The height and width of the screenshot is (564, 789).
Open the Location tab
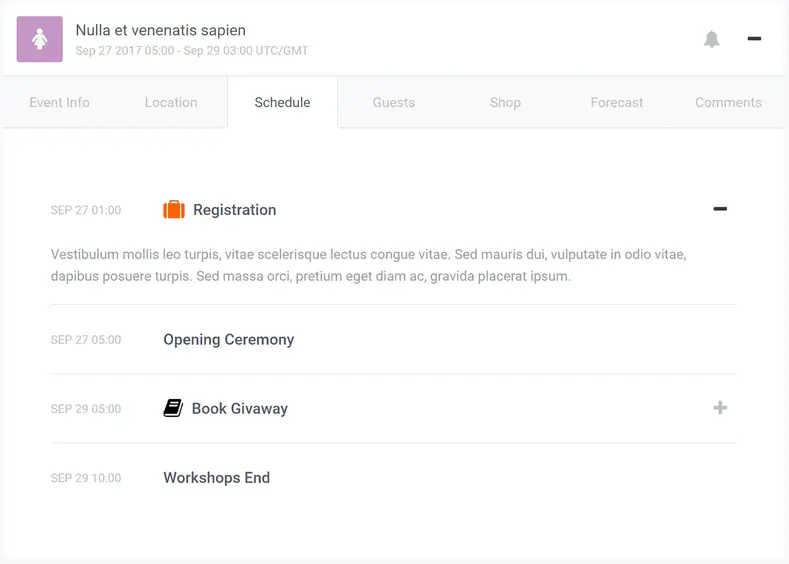pos(171,102)
